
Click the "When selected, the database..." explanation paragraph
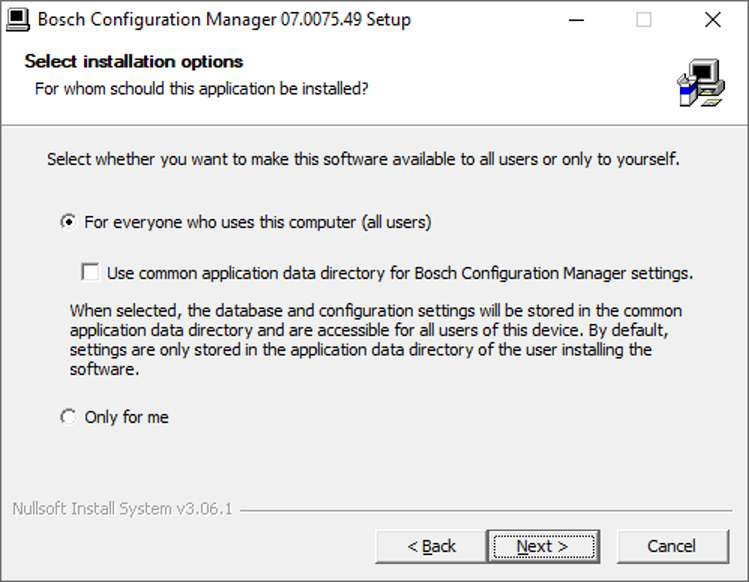[x=375, y=340]
